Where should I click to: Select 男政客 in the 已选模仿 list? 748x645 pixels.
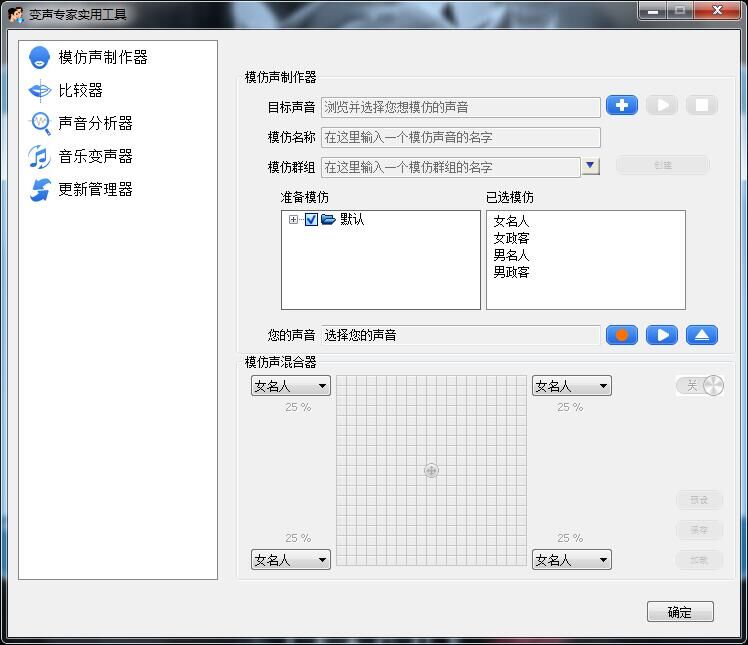[511, 272]
